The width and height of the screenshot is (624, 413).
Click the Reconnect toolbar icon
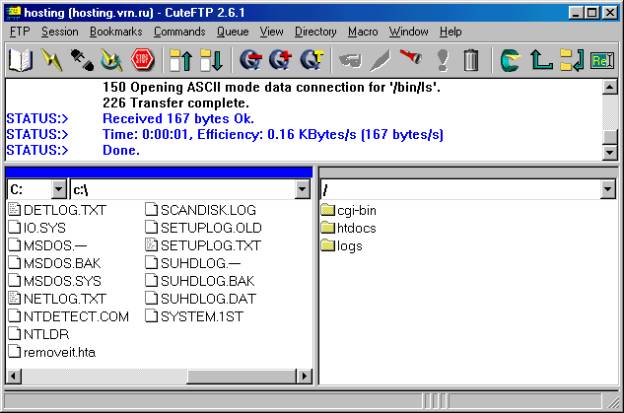click(x=111, y=60)
